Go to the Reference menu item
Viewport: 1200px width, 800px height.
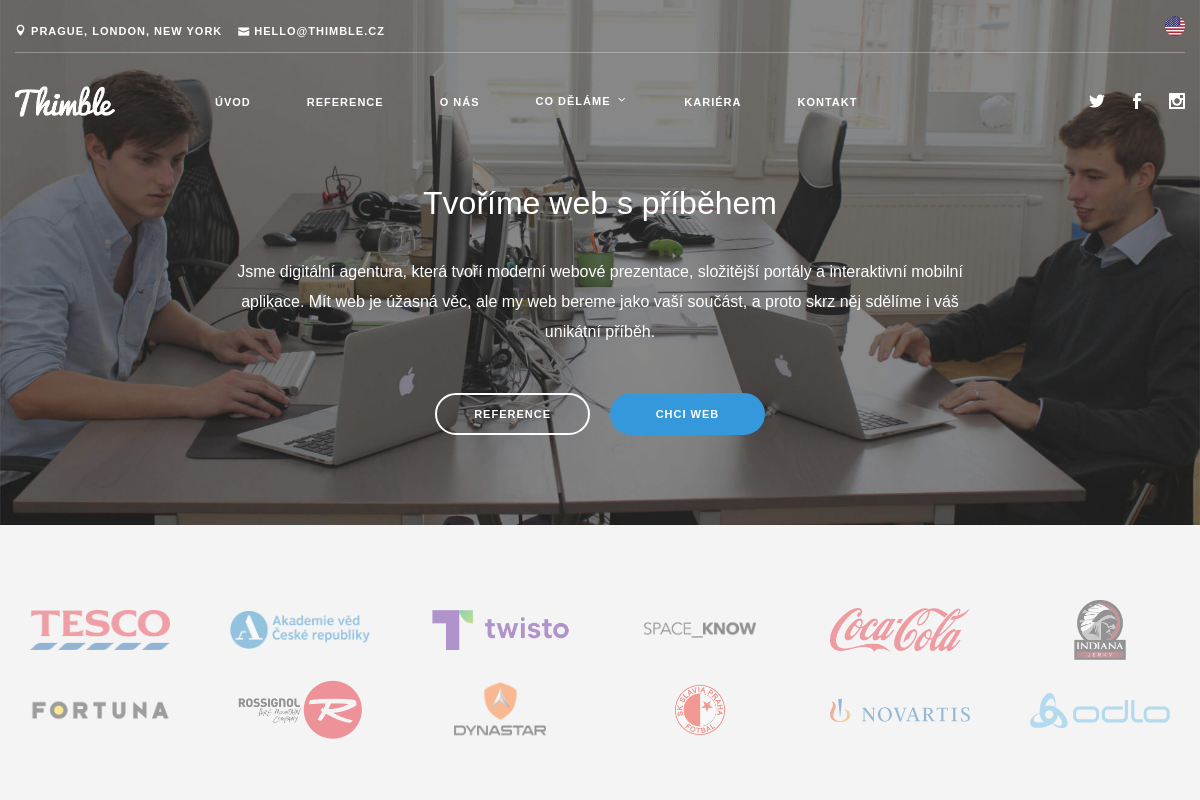click(345, 102)
